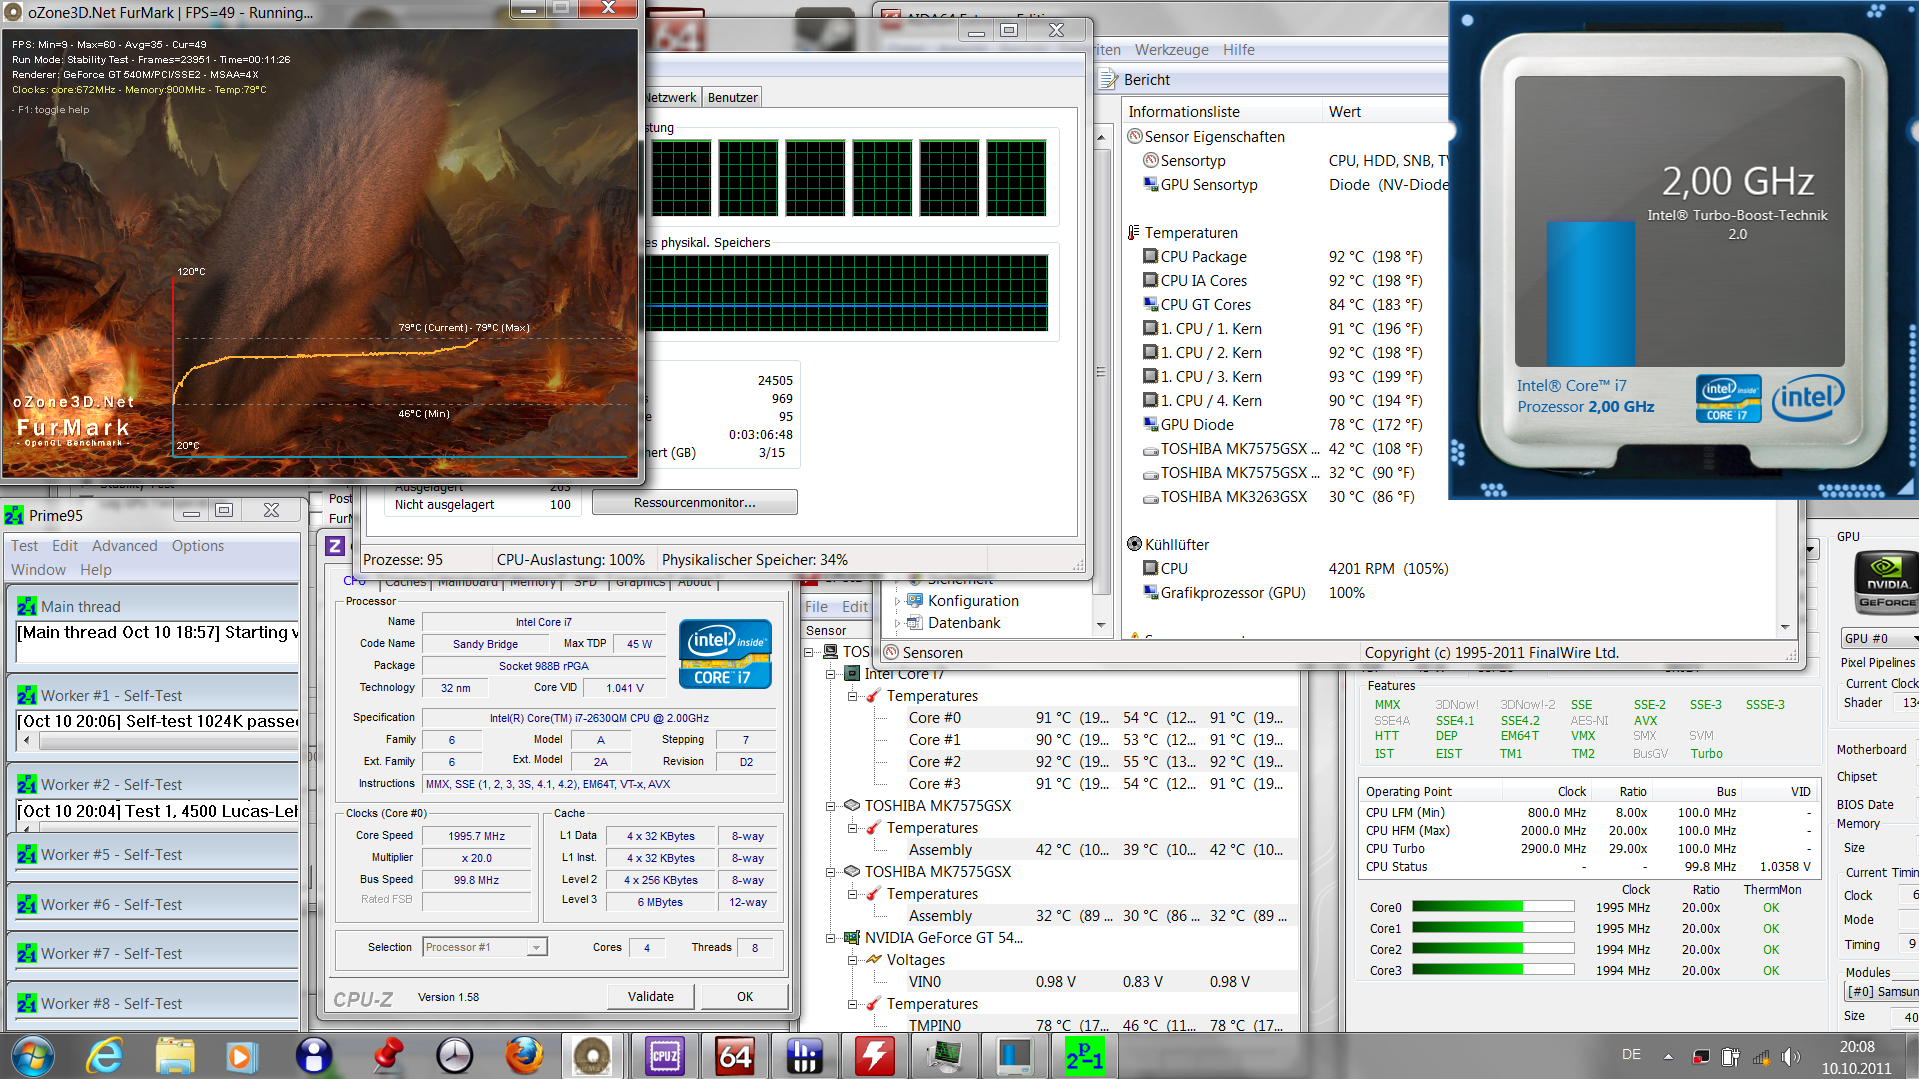This screenshot has height=1079, width=1919.
Task: Open the Test menu in Prime95
Action: coord(25,546)
